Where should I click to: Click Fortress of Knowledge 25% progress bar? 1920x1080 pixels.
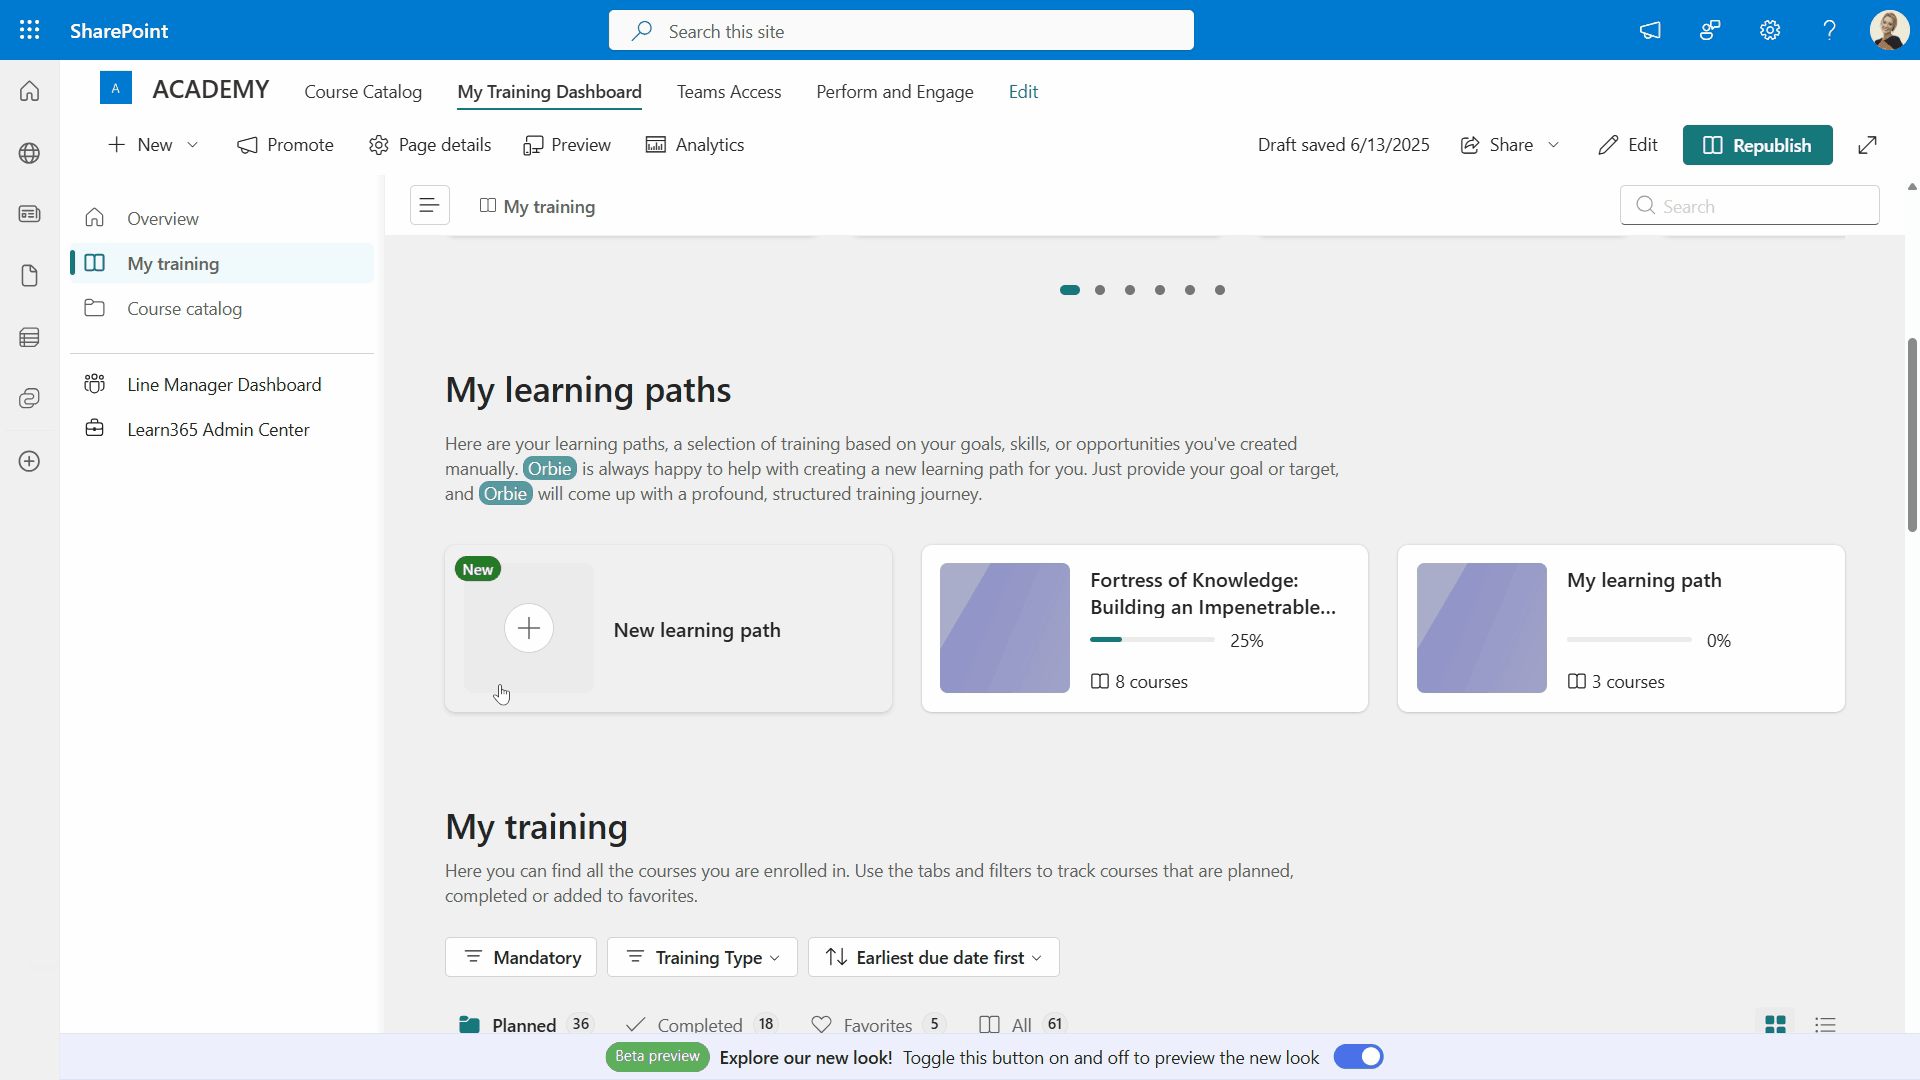(x=1152, y=640)
